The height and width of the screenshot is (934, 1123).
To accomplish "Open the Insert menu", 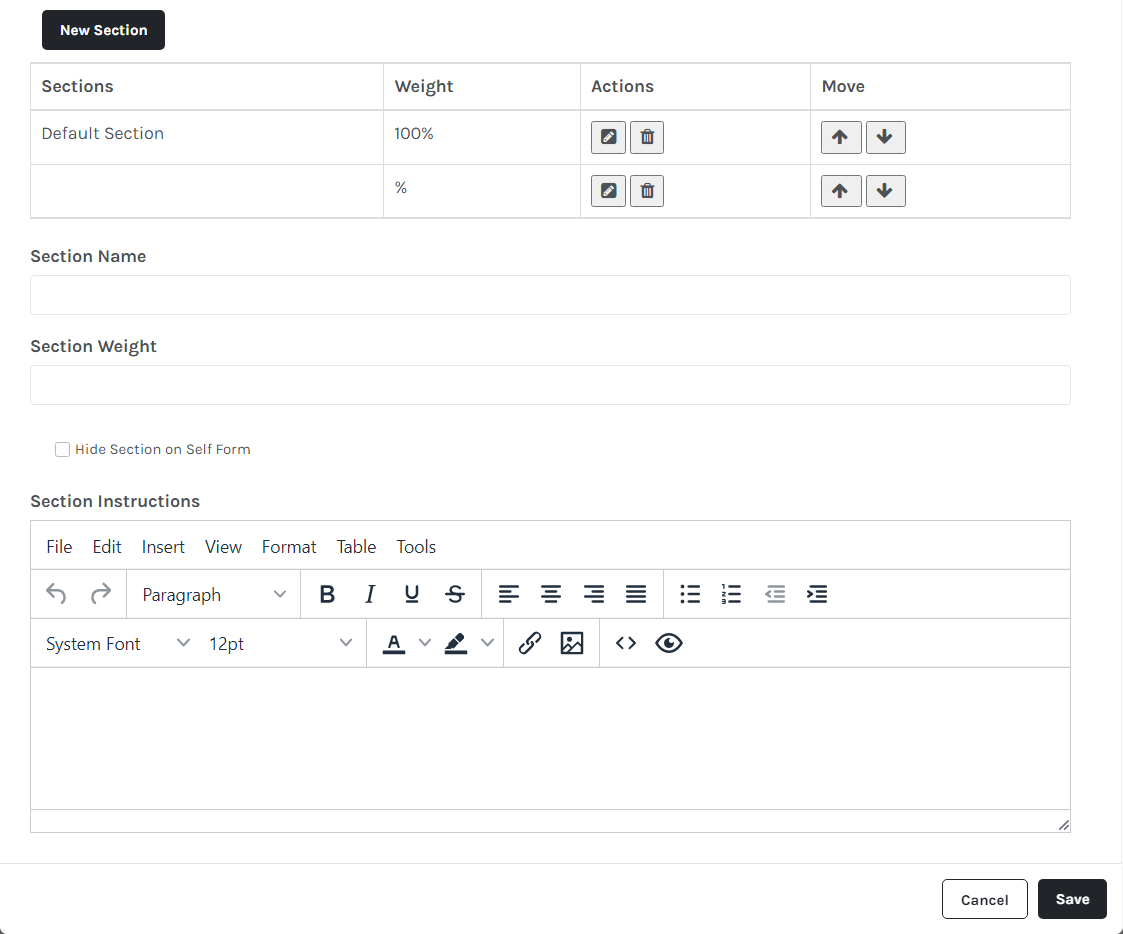I will pos(163,547).
